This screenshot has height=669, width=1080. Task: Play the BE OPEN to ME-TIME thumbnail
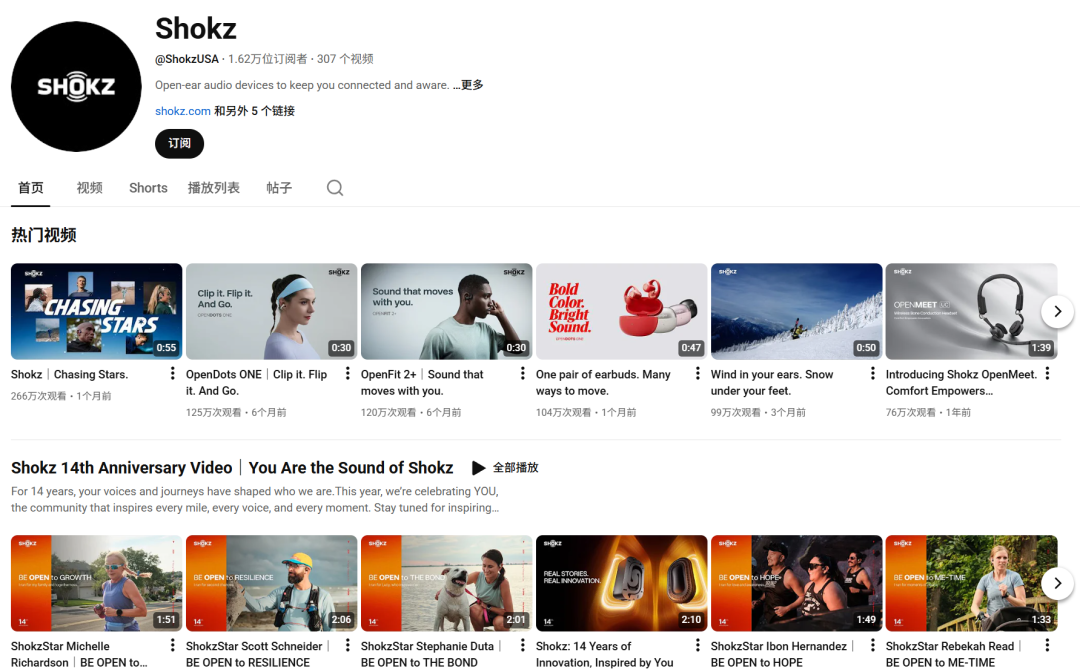[971, 584]
